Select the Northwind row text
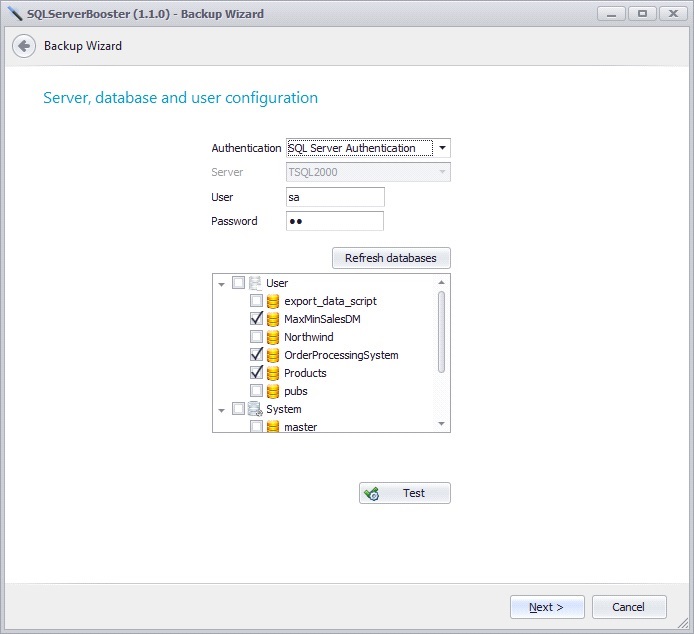 tap(308, 337)
